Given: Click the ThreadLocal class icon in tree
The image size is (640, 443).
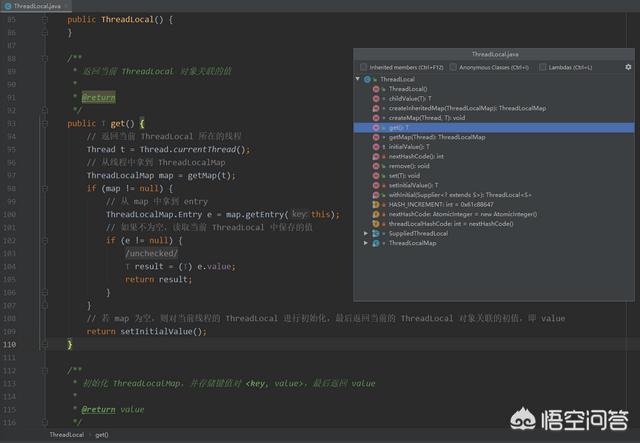Looking at the screenshot, I should (368, 79).
